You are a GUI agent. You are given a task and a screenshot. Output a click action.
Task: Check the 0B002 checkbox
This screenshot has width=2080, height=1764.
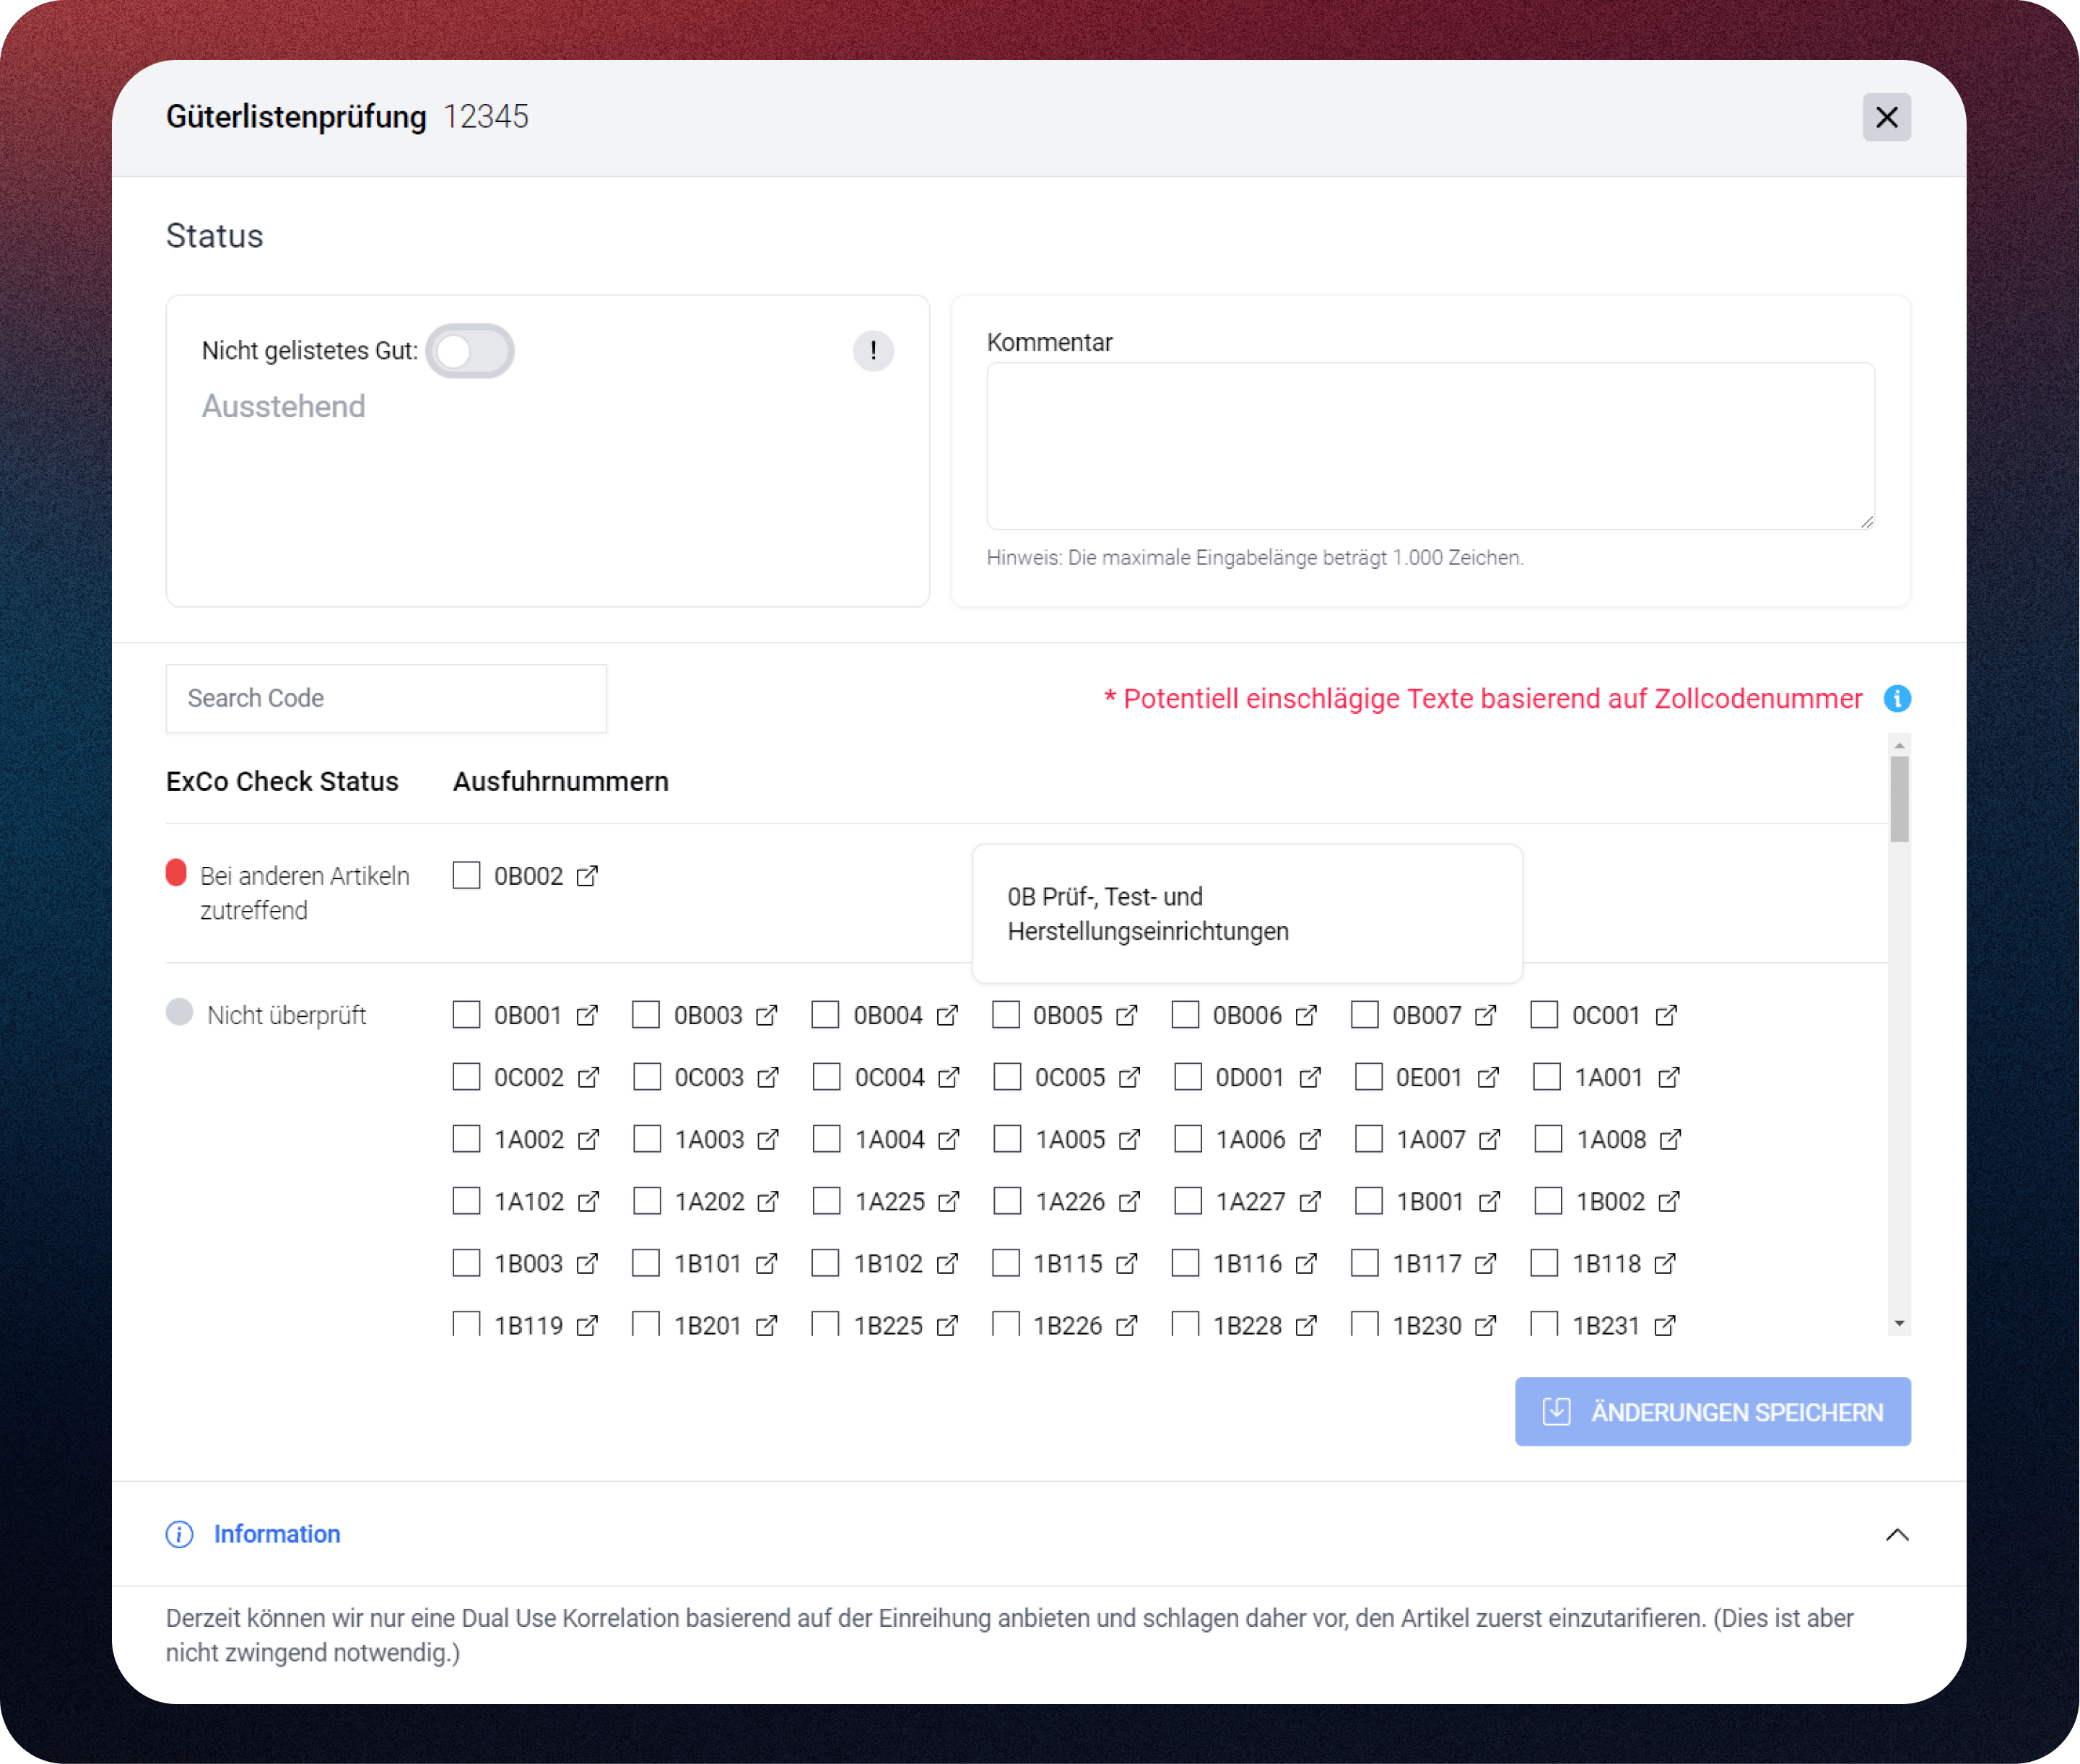point(466,875)
